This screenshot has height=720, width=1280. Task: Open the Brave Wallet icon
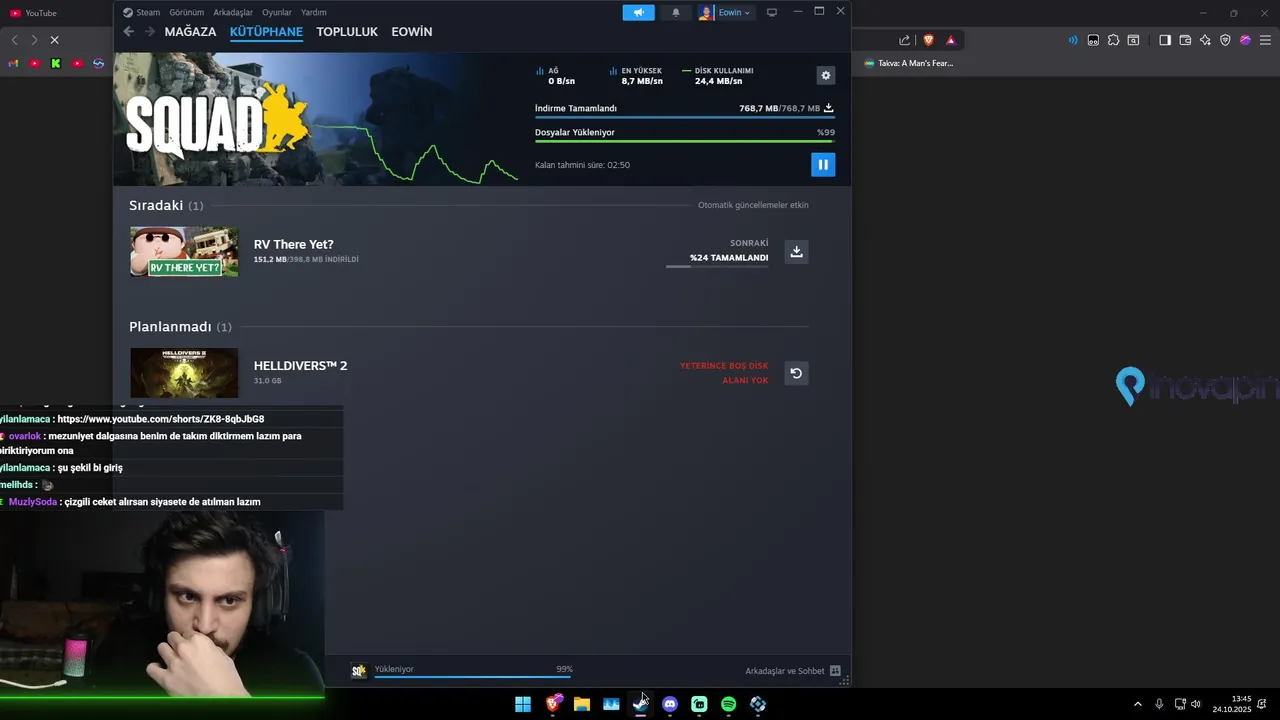click(1185, 40)
